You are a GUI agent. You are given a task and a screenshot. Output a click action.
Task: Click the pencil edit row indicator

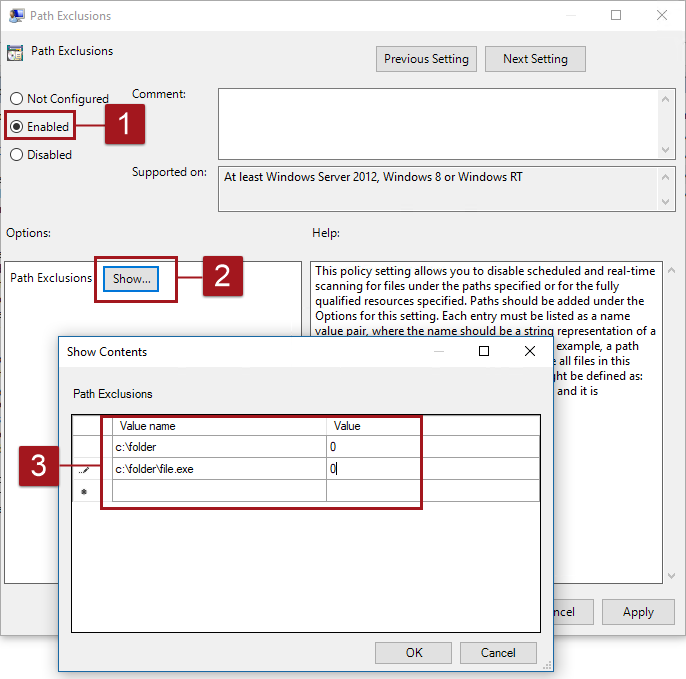tap(86, 469)
